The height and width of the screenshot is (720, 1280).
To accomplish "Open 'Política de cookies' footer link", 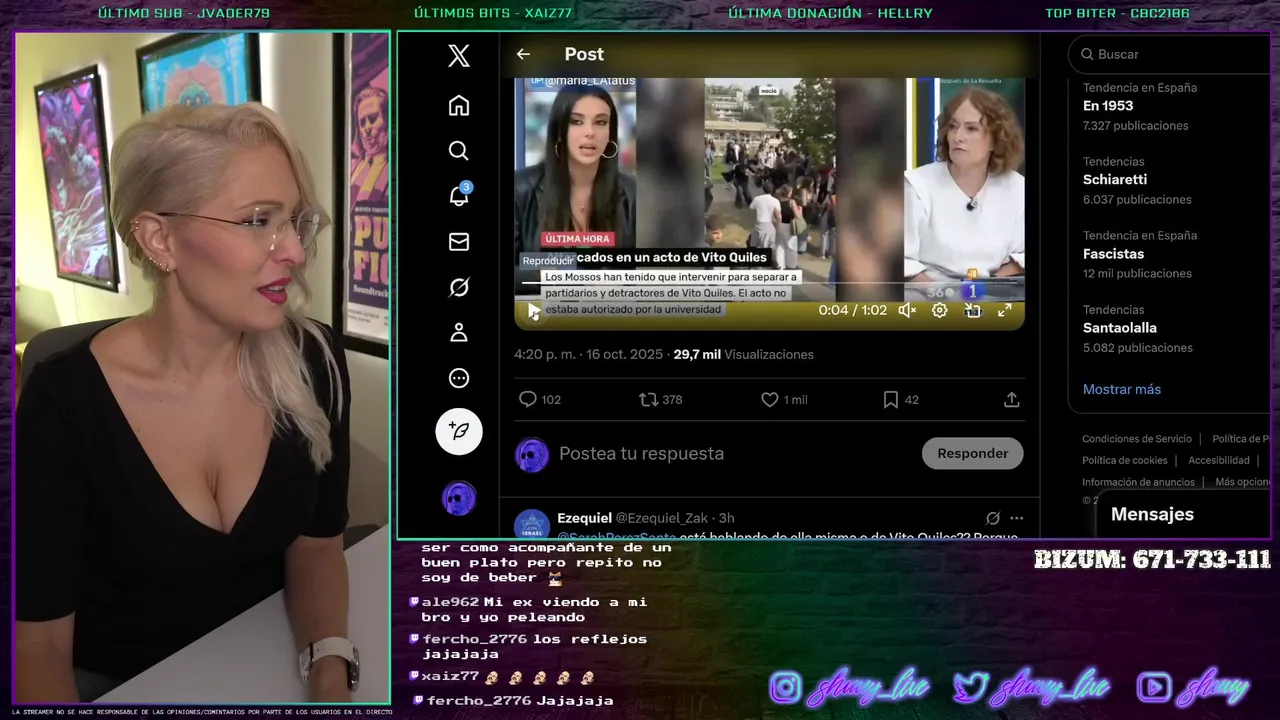I will coord(1124,460).
